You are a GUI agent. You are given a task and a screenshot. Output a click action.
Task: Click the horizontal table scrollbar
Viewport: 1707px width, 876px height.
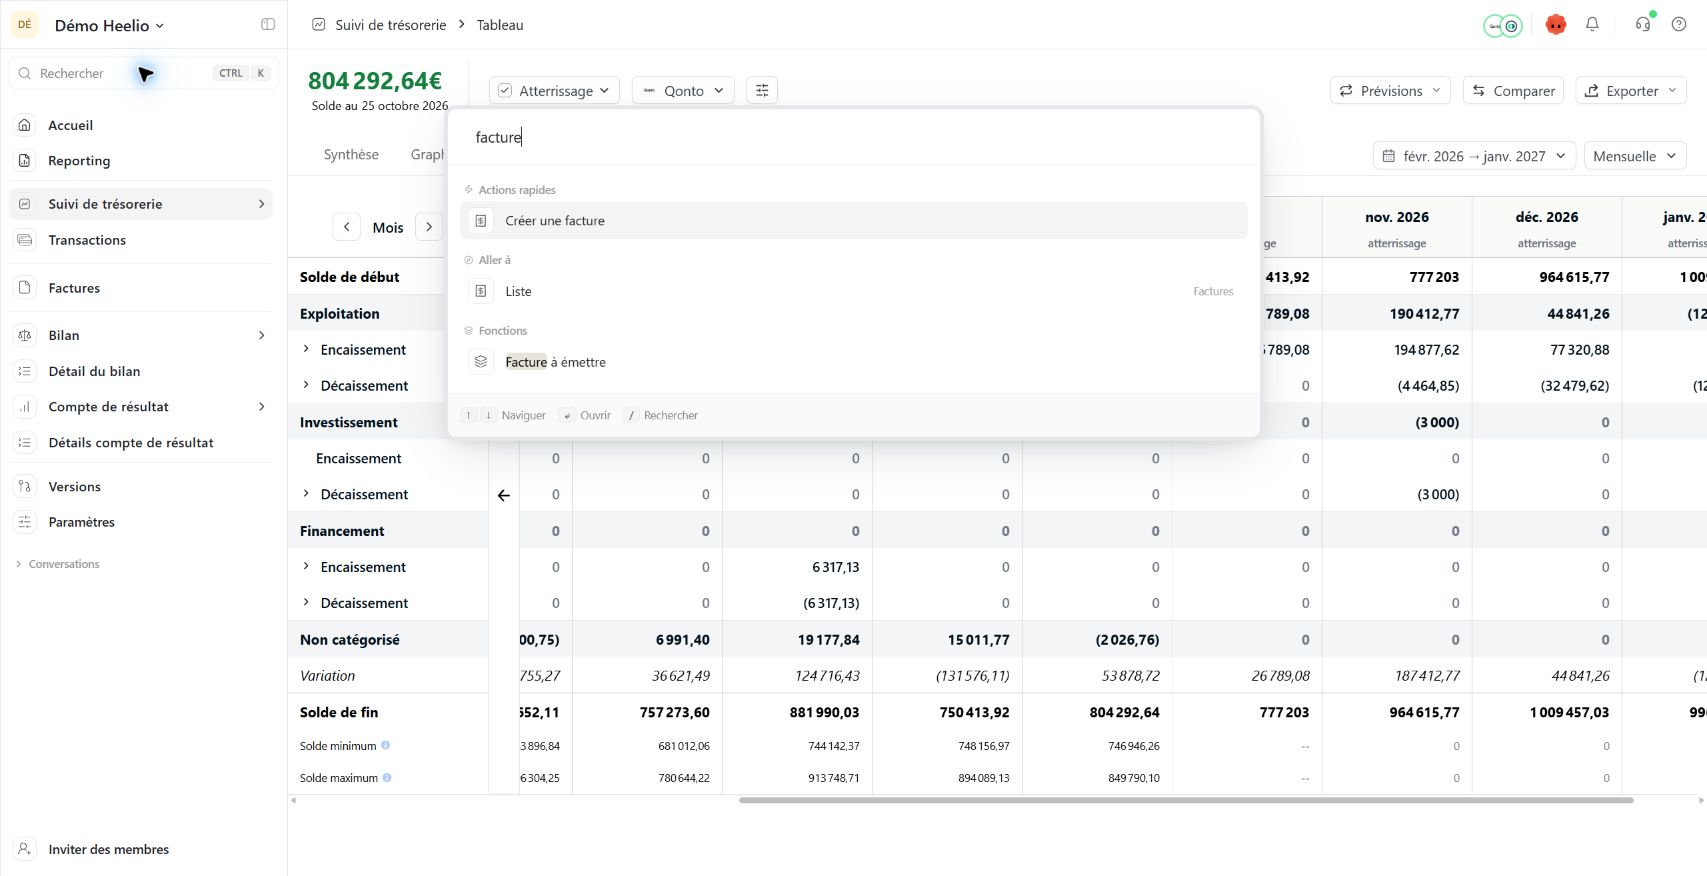point(1186,800)
